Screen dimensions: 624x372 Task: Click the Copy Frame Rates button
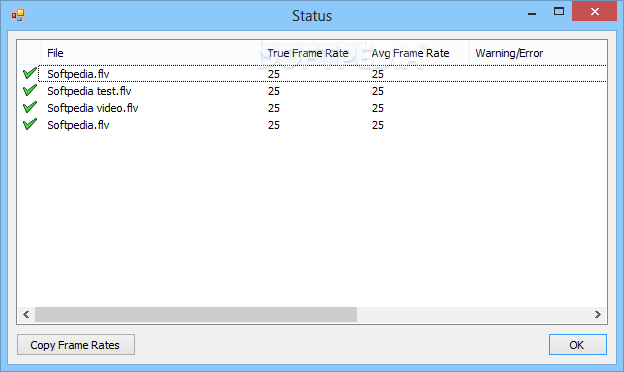coord(76,345)
